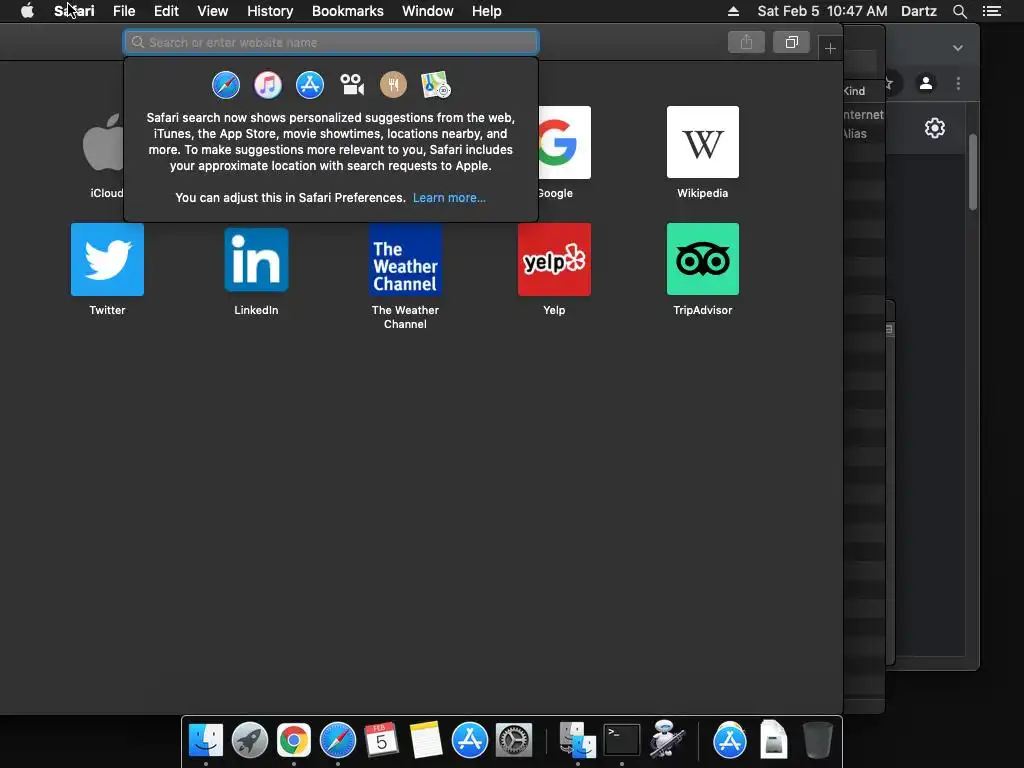This screenshot has width=1024, height=768.
Task: Click the iTunes music icon in popup
Action: (268, 85)
